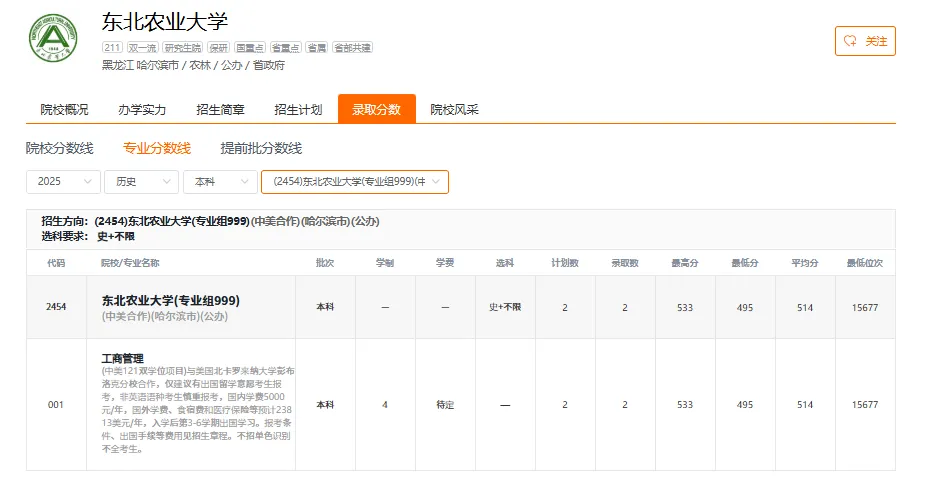Click the 最低分 column header

coord(744,263)
